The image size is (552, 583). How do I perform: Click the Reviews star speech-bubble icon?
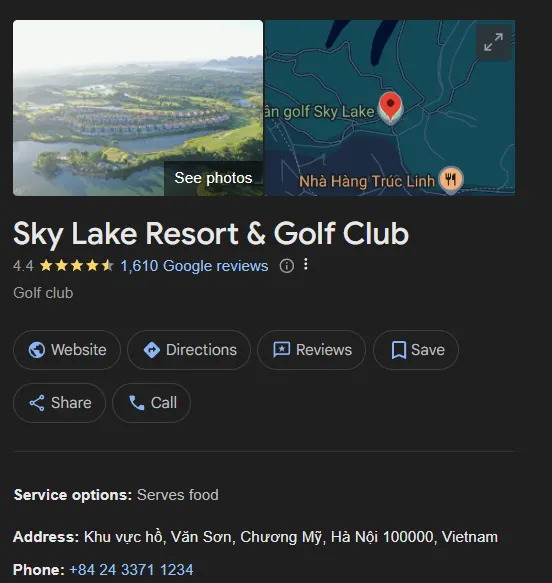click(x=282, y=350)
